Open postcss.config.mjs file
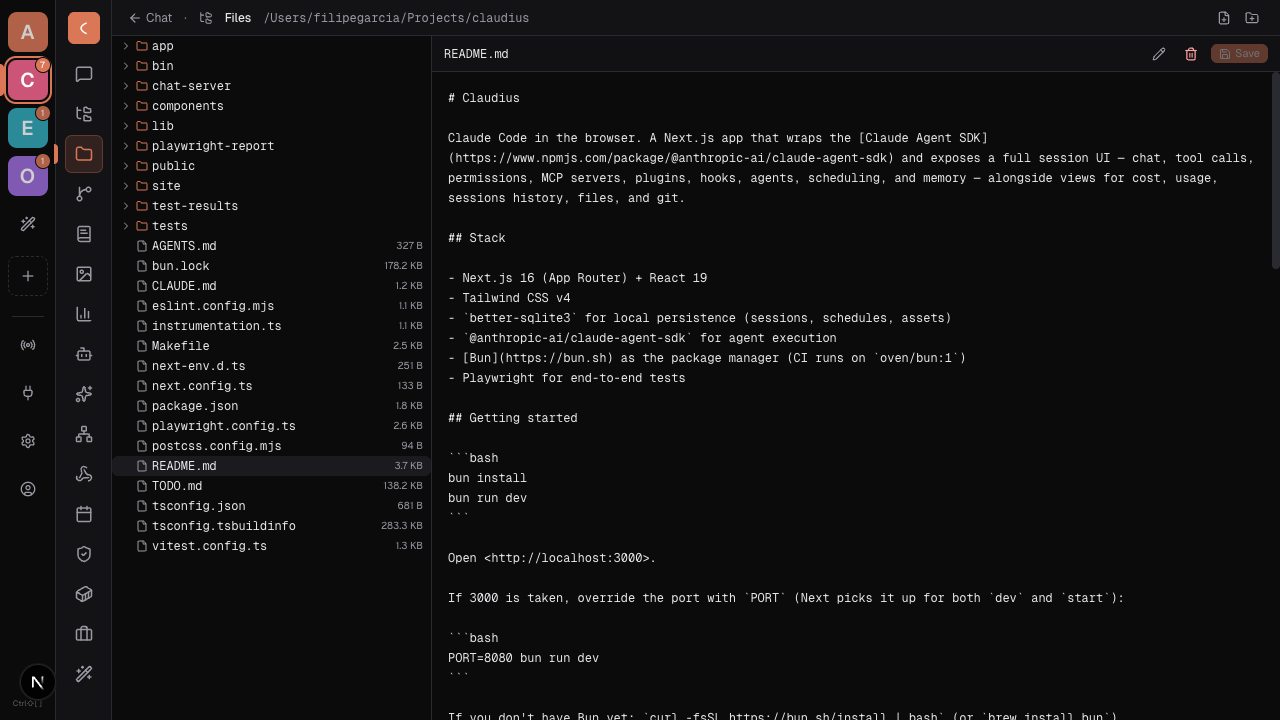This screenshot has width=1280, height=720. pyautogui.click(x=272, y=446)
